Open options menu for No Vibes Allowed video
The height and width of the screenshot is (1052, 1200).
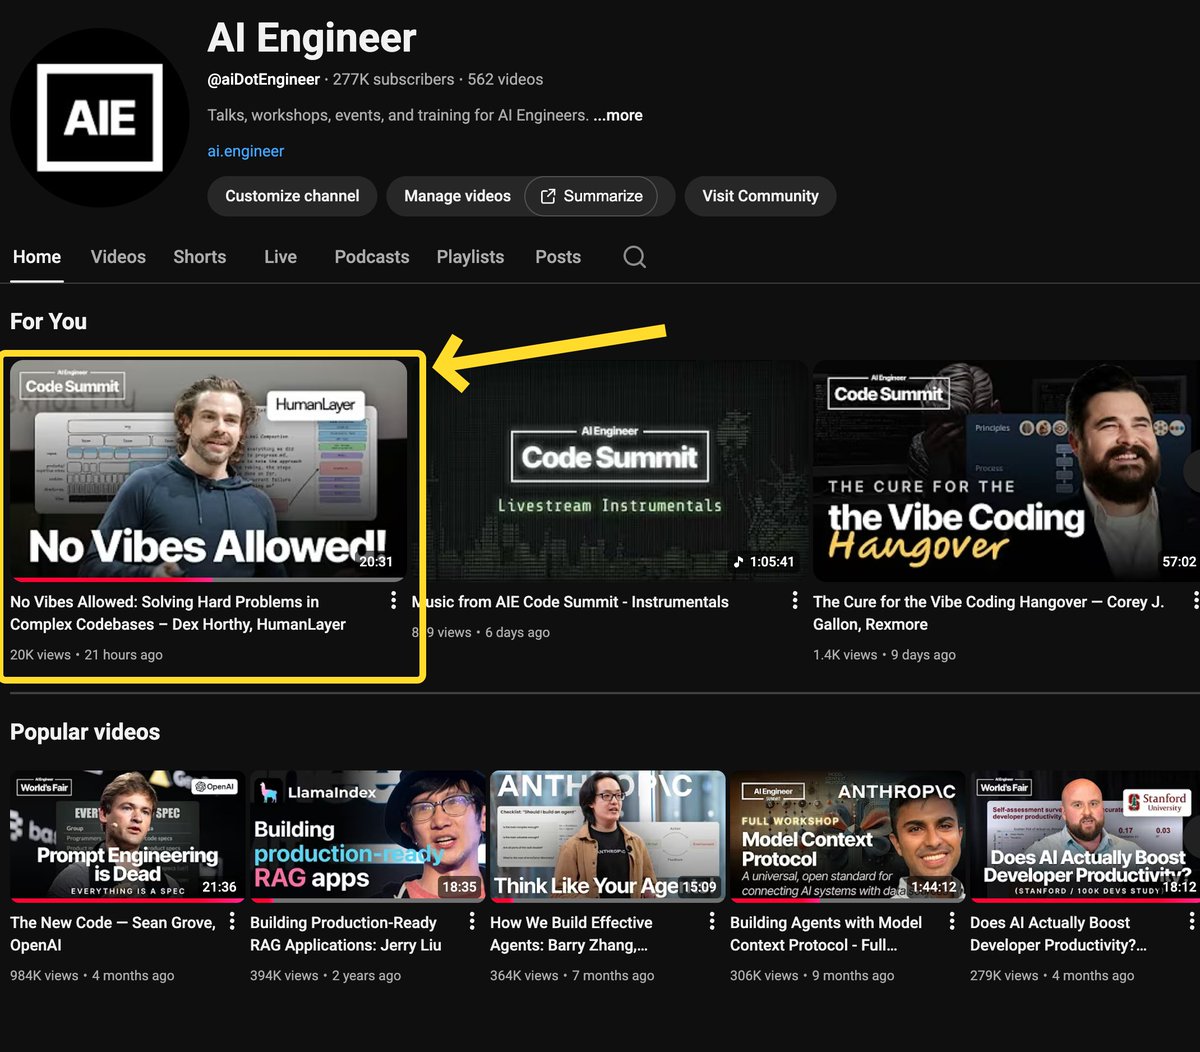coord(393,600)
